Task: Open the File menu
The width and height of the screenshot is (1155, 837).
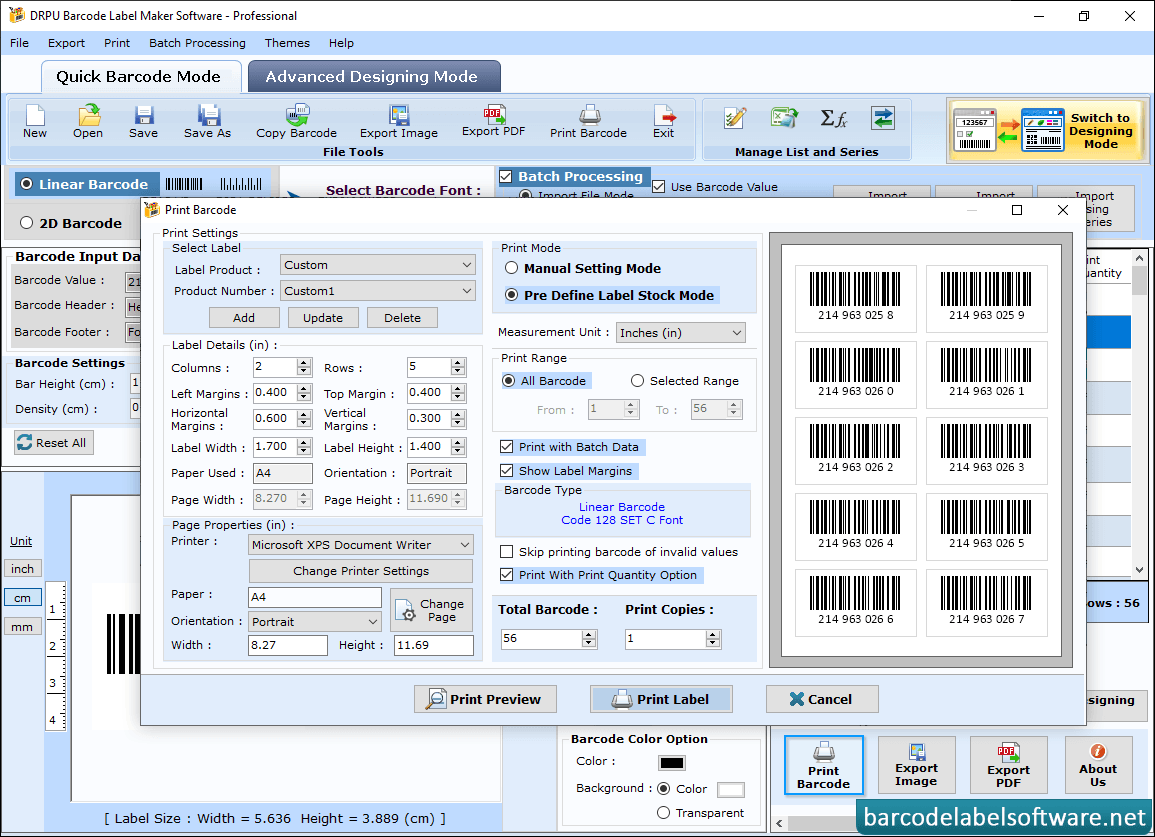Action: coord(19,43)
